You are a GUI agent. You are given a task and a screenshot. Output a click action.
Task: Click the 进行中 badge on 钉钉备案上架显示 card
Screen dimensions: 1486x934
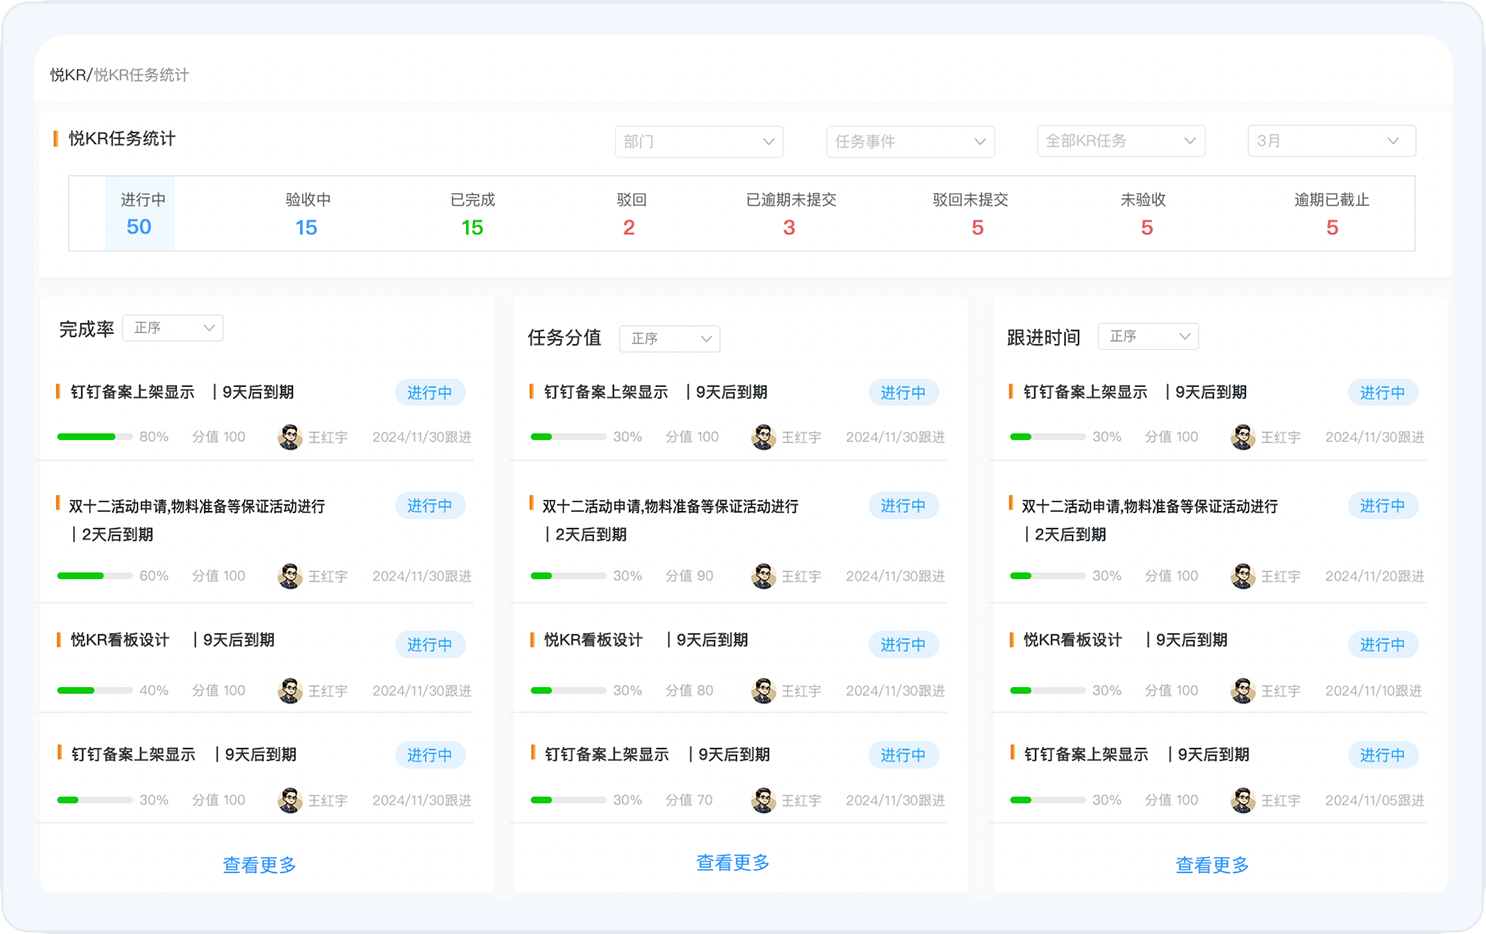(430, 392)
